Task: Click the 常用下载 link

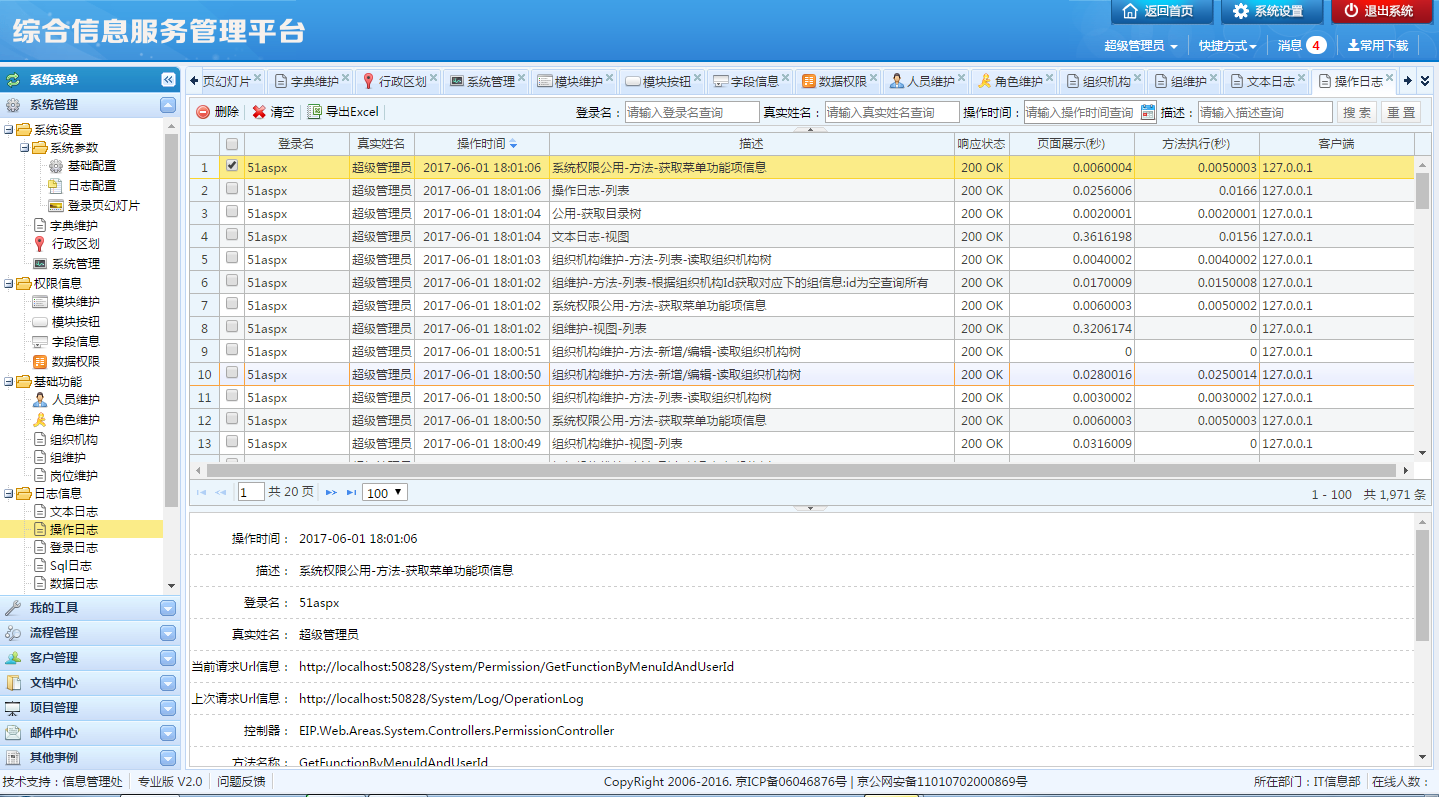Action: [x=1378, y=46]
